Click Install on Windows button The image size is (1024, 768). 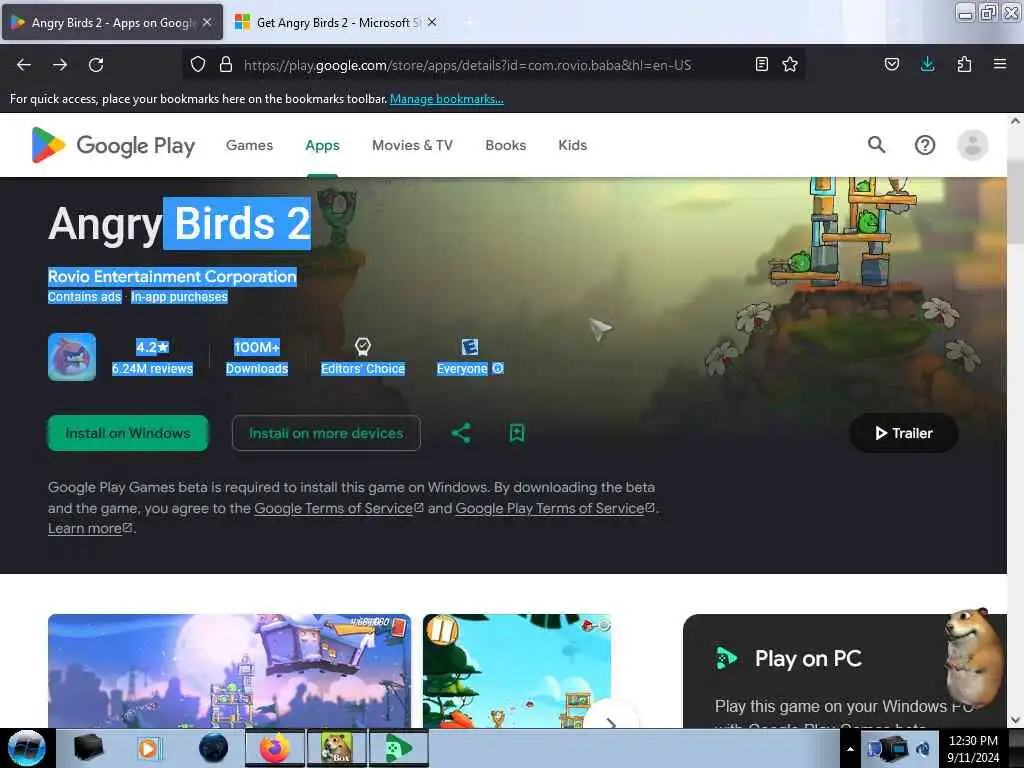pyautogui.click(x=128, y=433)
